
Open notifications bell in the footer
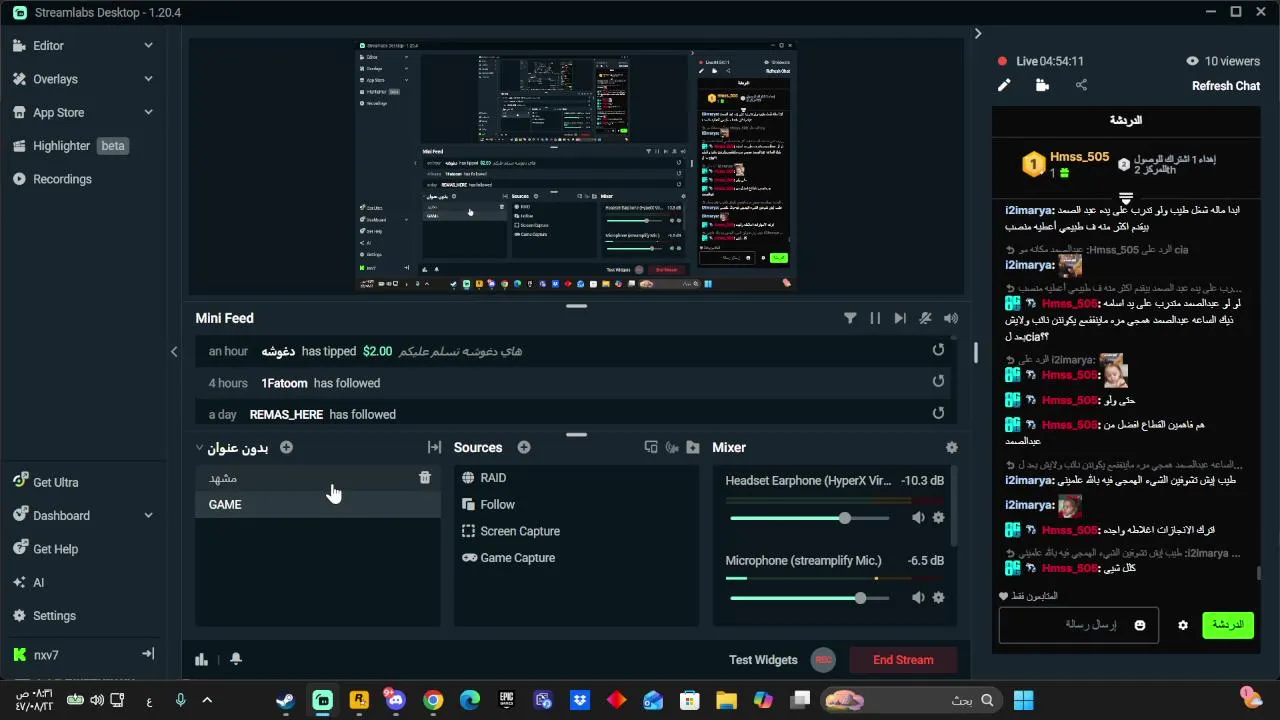click(x=236, y=659)
